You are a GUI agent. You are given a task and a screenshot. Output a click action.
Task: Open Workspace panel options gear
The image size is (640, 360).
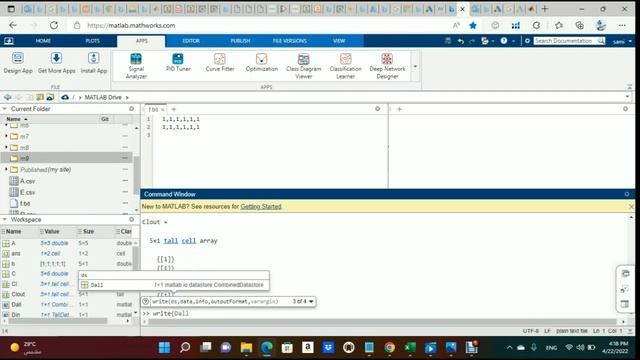131,220
